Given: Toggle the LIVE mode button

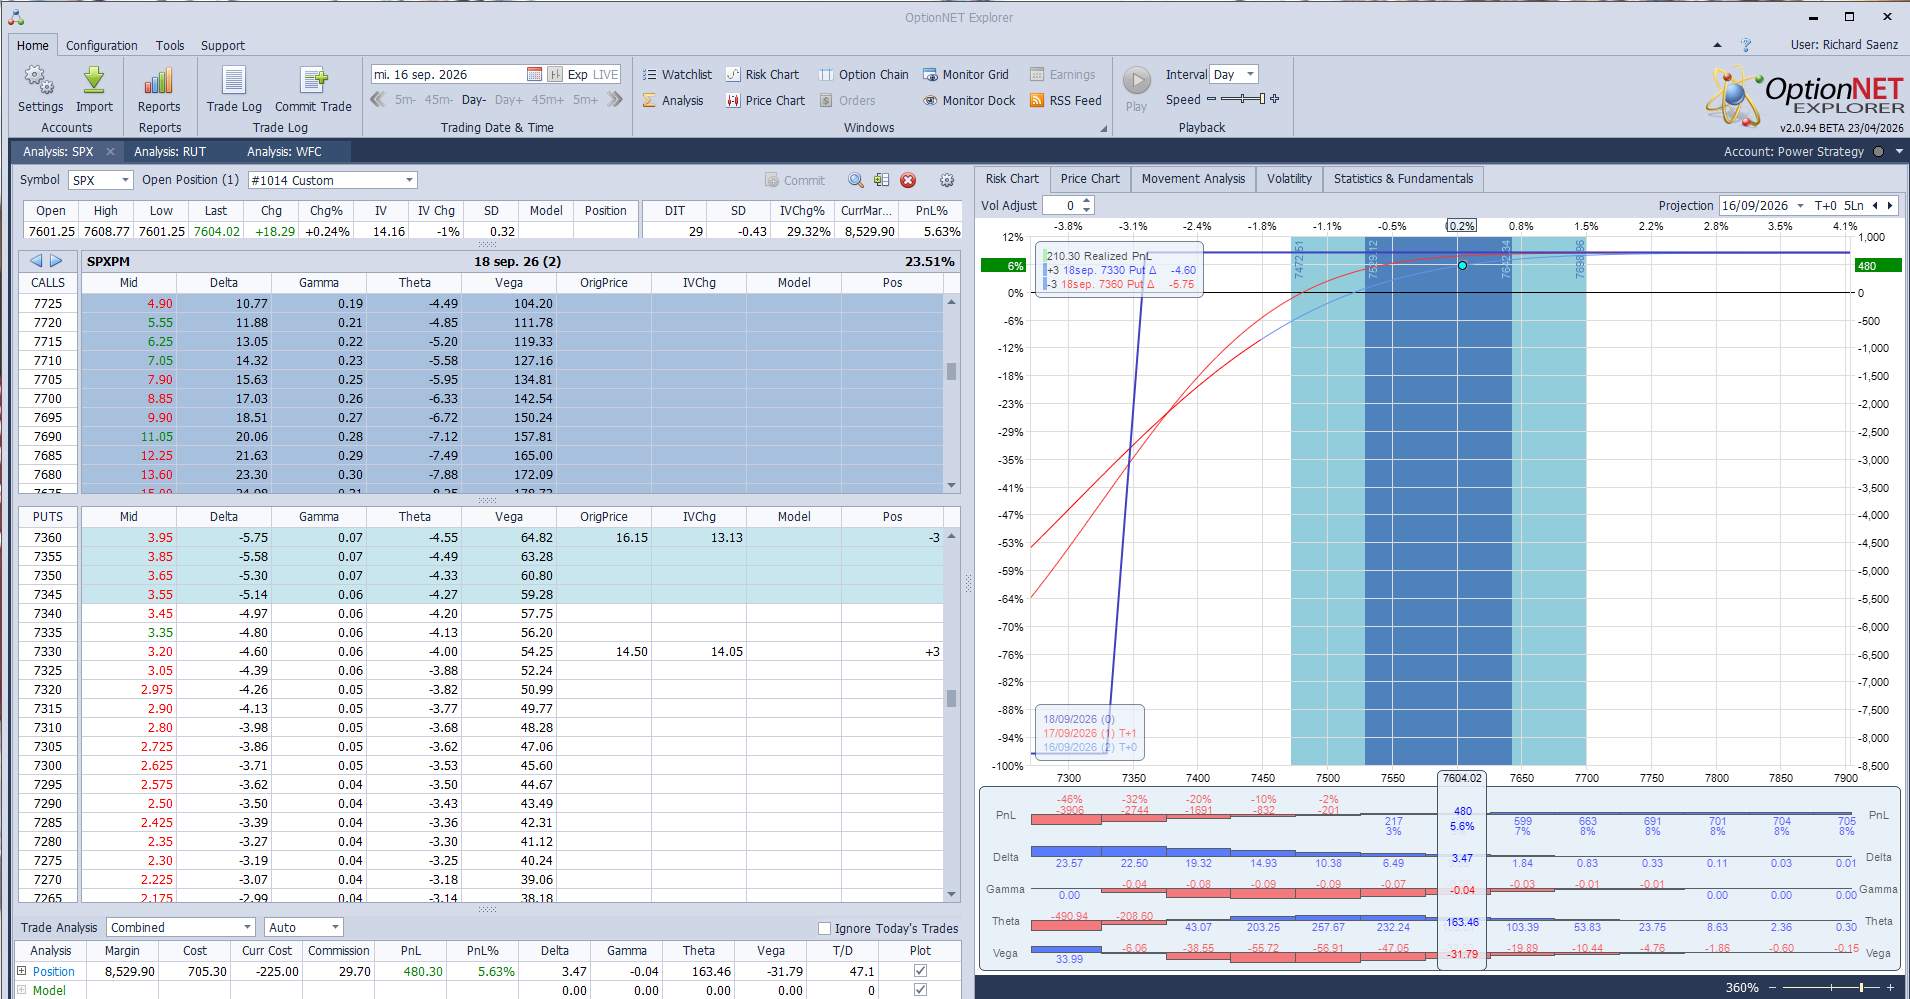Looking at the screenshot, I should pos(606,74).
